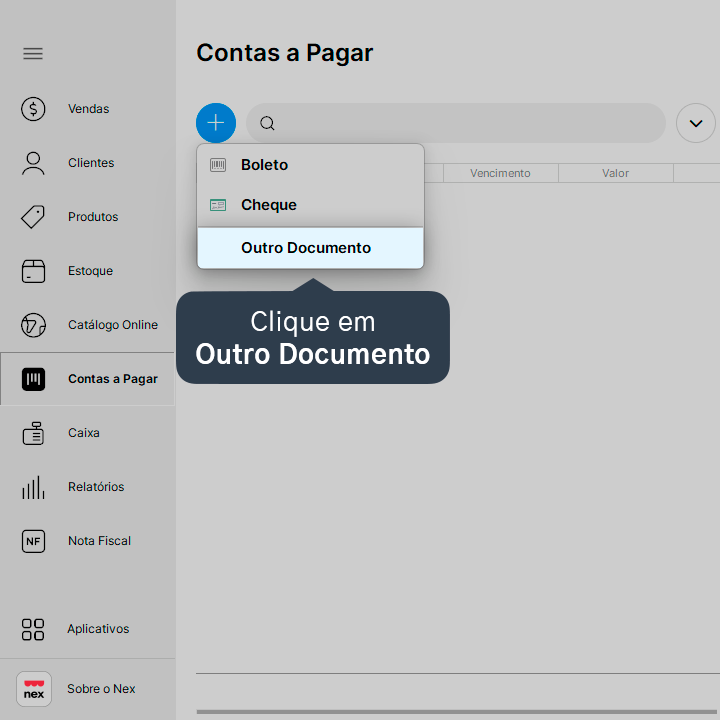
Task: Click the horizontal scrollbar at bottom
Action: pos(458,712)
